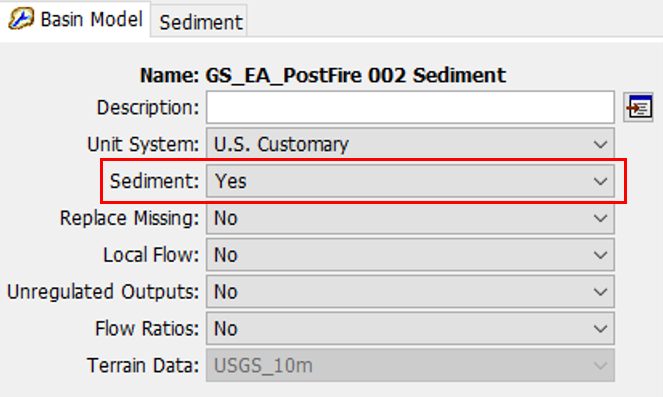Click inside the Description text field
The width and height of the screenshot is (663, 397).
tap(410, 107)
